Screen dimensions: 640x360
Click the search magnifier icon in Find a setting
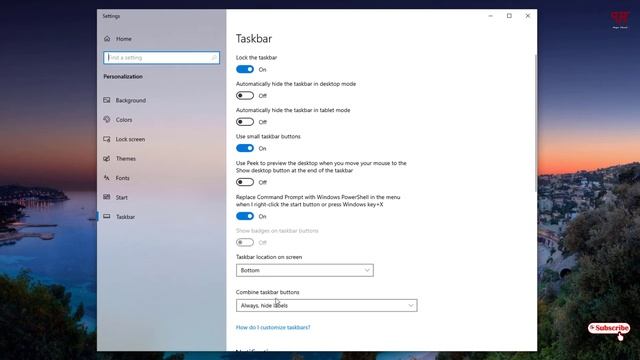214,58
